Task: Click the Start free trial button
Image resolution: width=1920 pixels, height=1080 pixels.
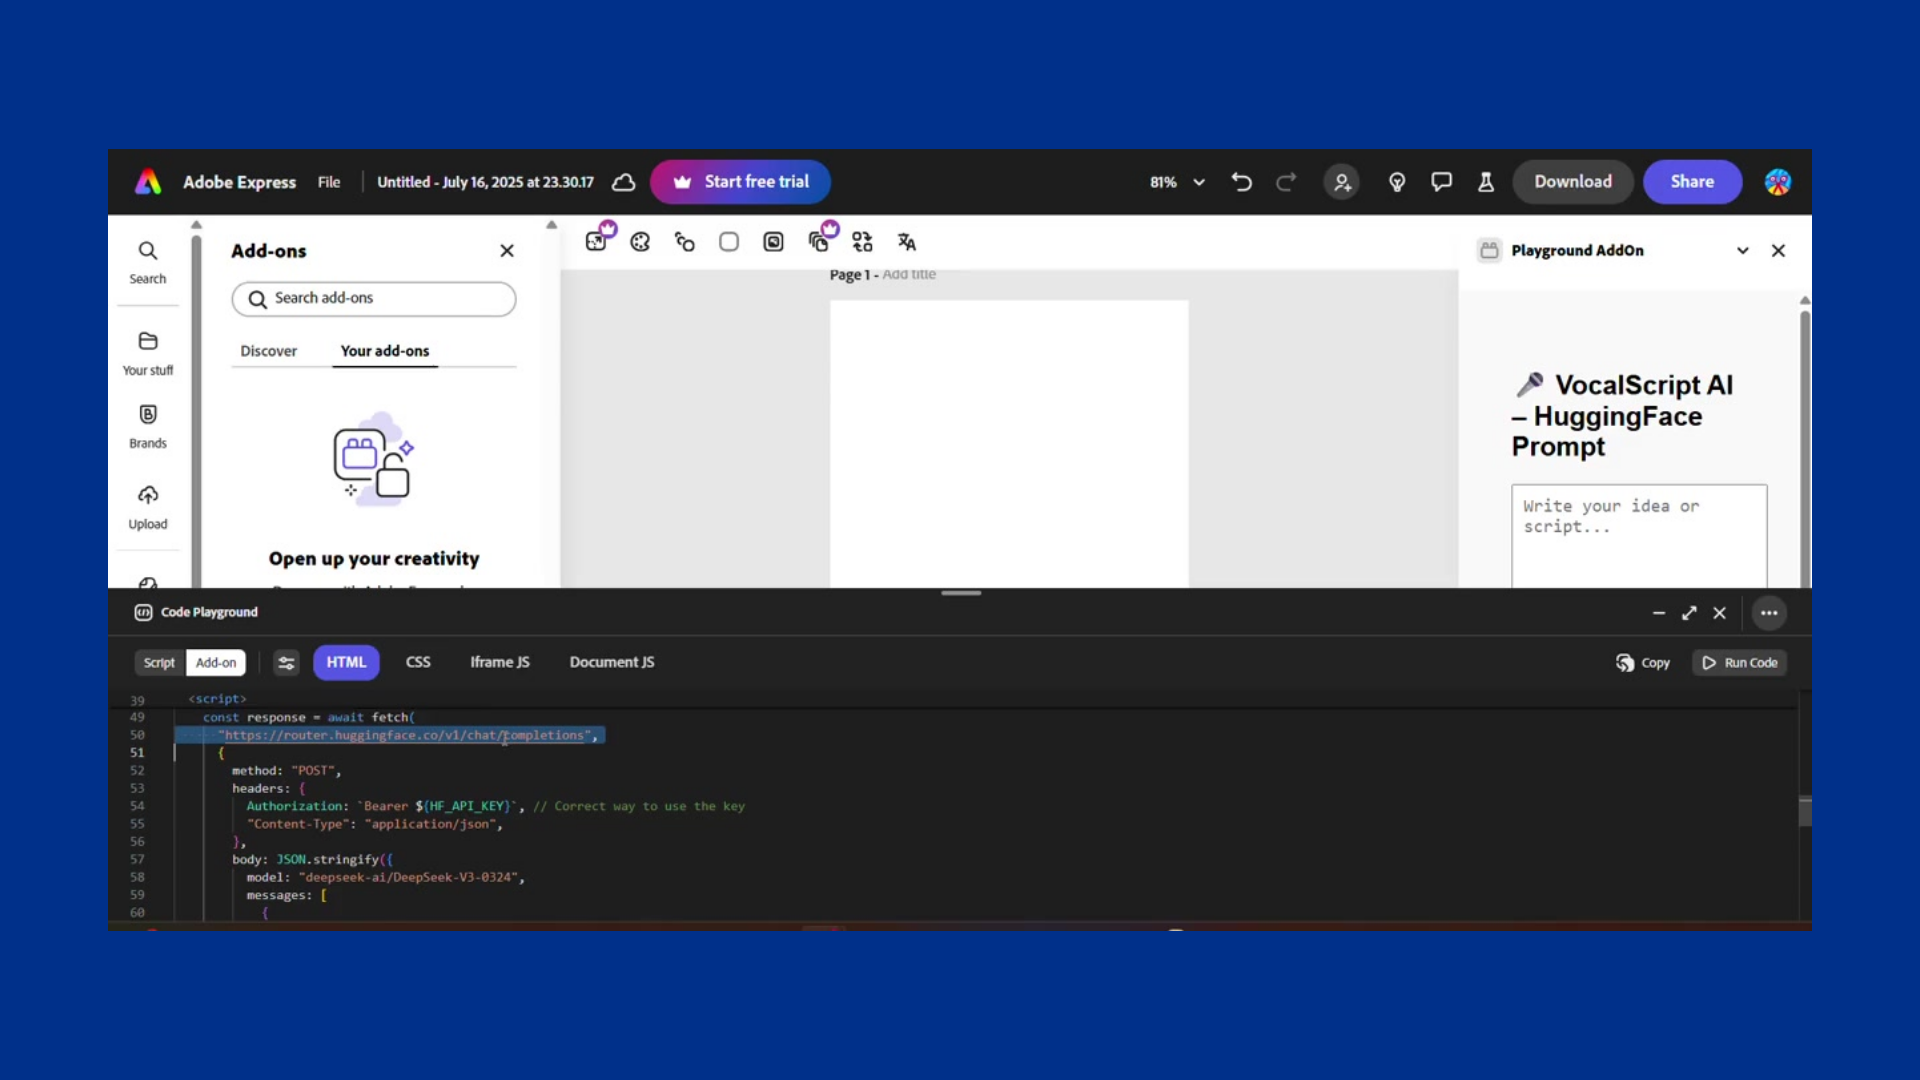Action: pos(740,182)
